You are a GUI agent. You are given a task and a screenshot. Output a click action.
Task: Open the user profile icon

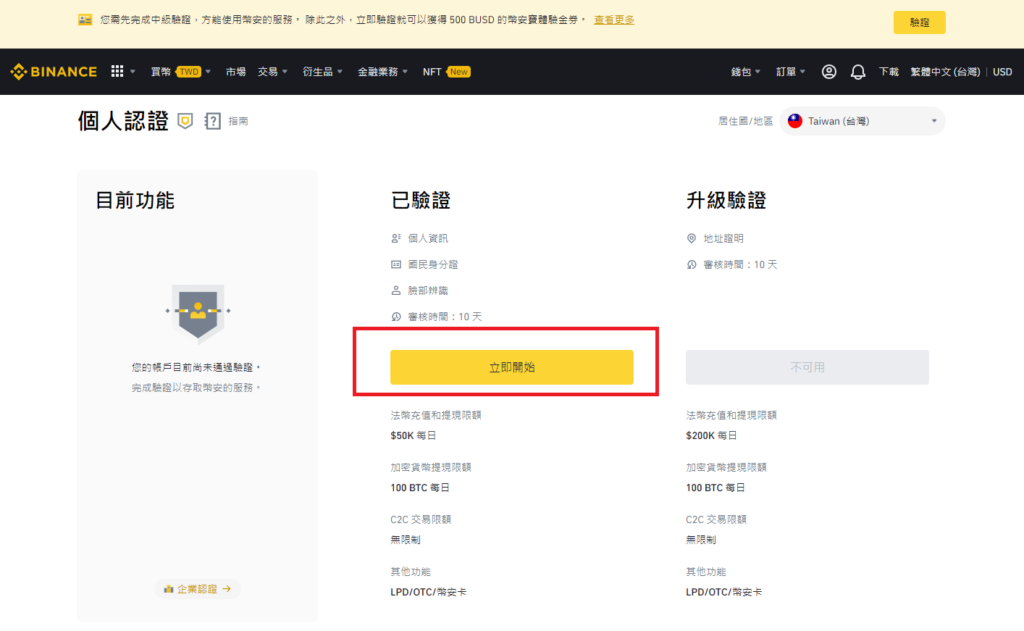pos(829,72)
